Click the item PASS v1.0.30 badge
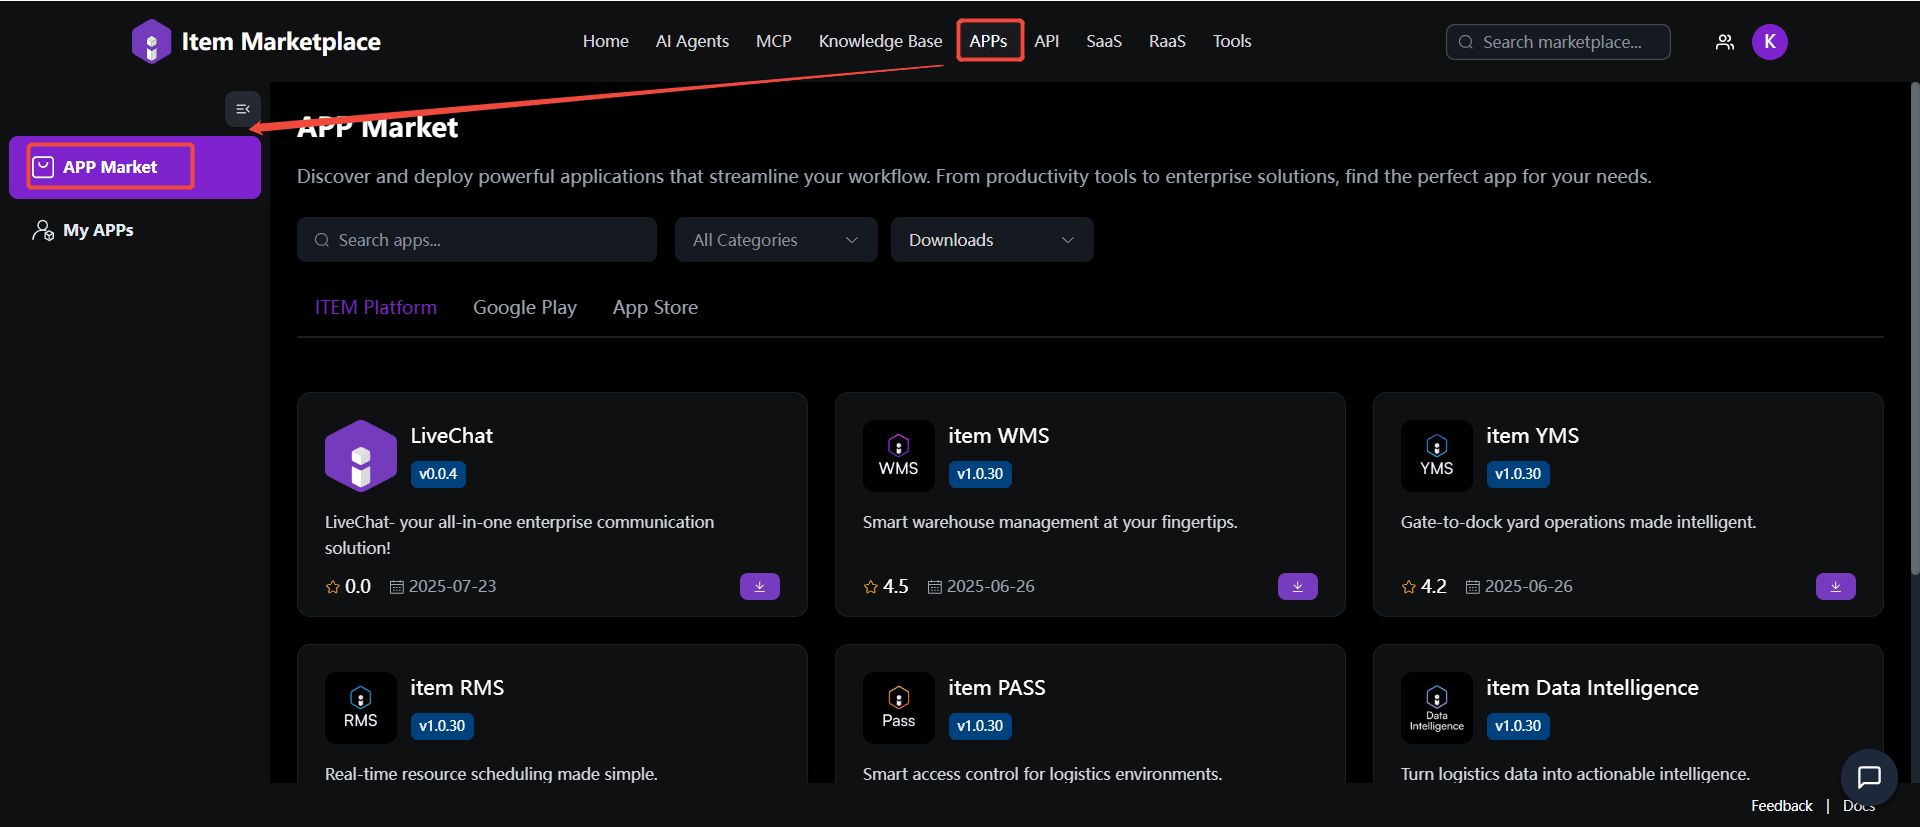 click(x=980, y=726)
